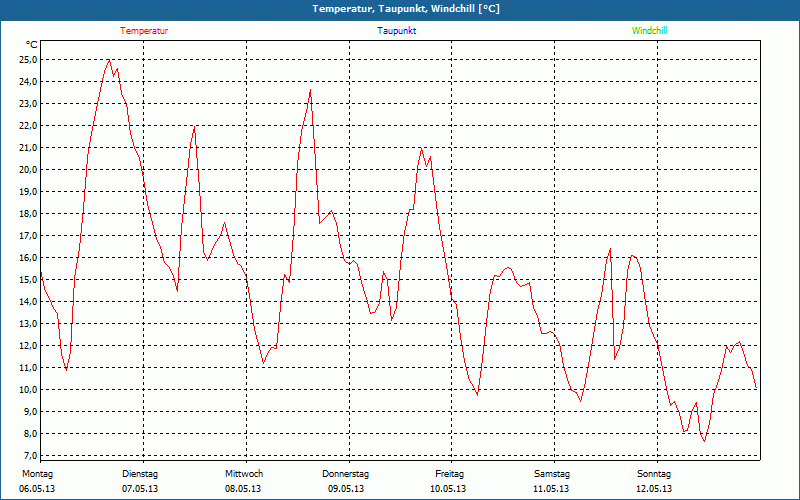Click the Donnerstag day label
Viewport: 800px width, 500px height.
point(345,474)
